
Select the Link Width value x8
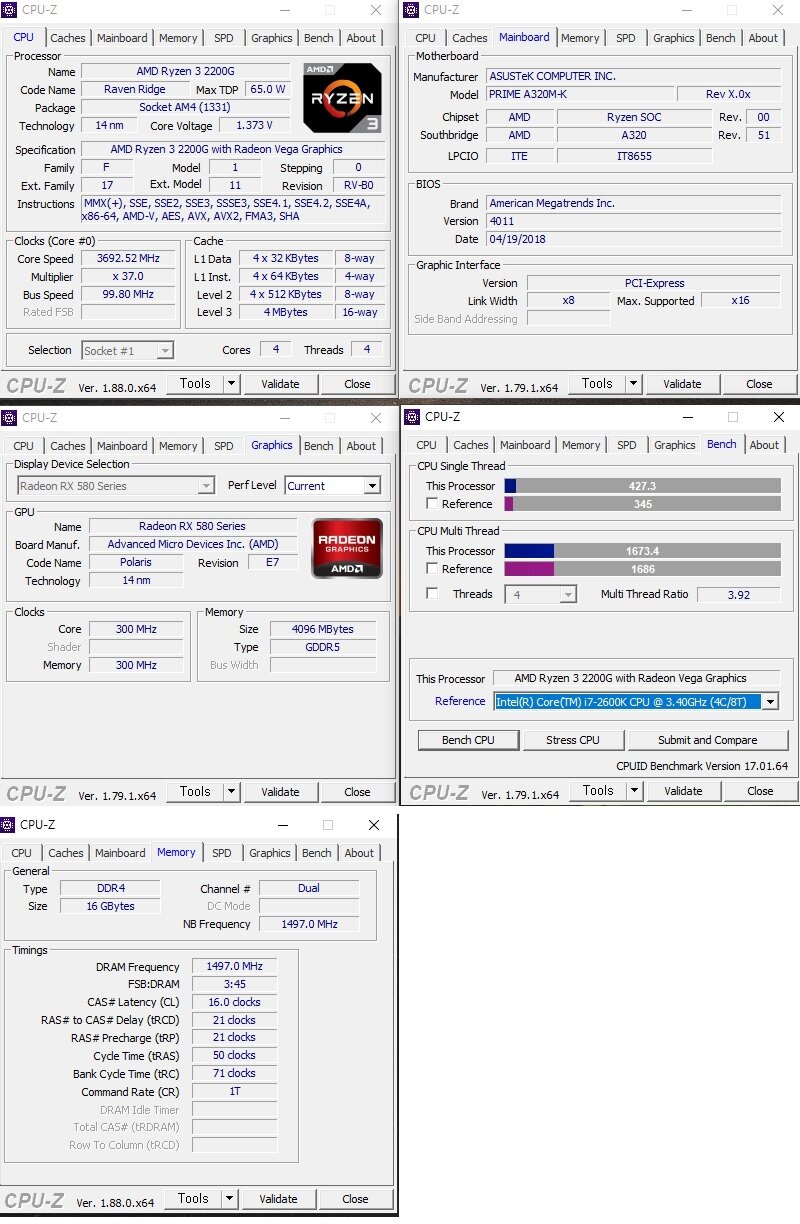pyautogui.click(x=568, y=301)
